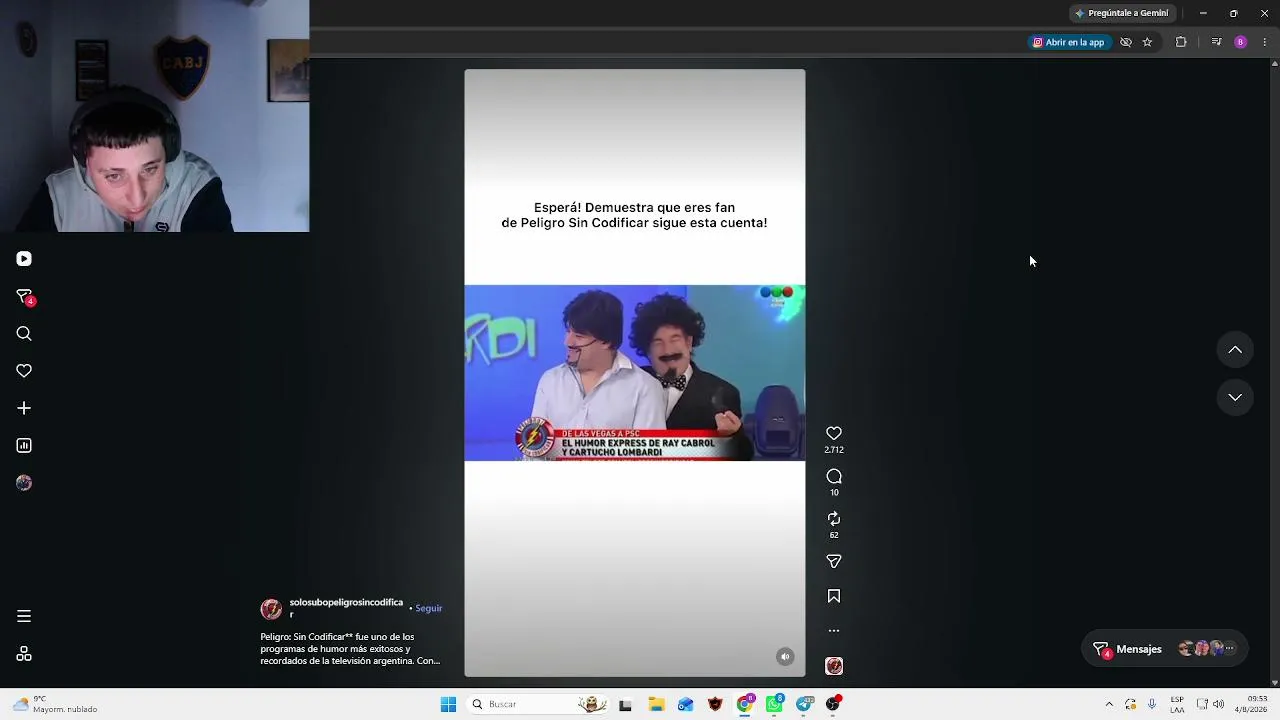Open Instagram search in the sidebar
This screenshot has width=1280, height=720.
[x=24, y=334]
